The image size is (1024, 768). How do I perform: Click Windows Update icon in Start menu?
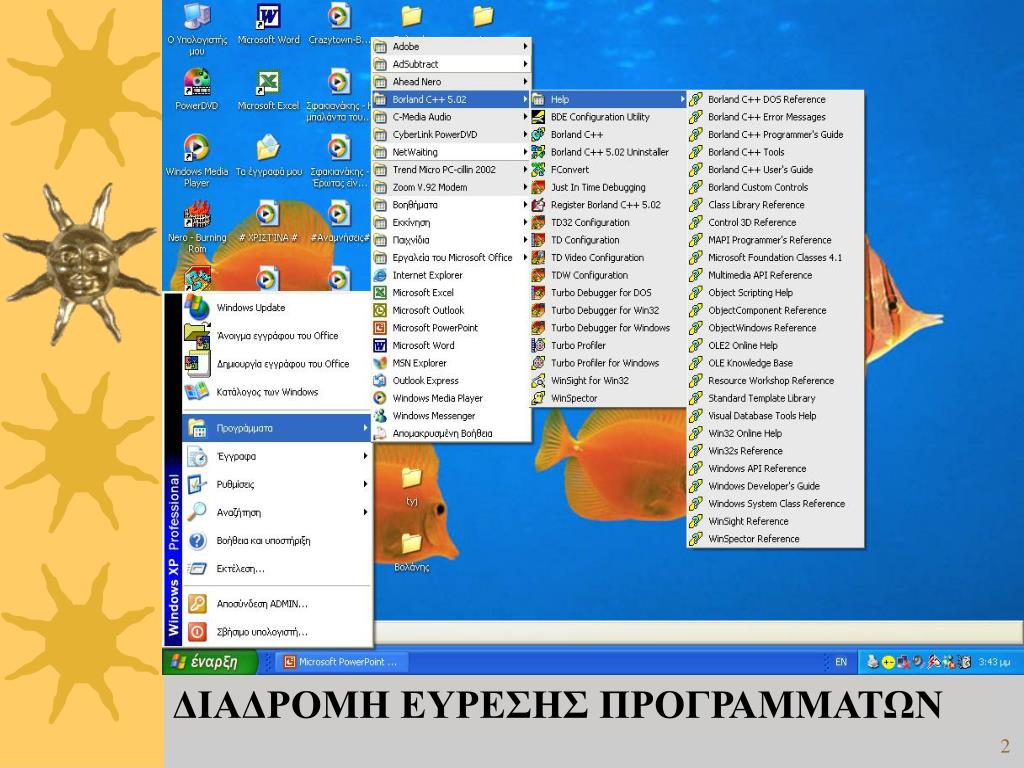(197, 308)
